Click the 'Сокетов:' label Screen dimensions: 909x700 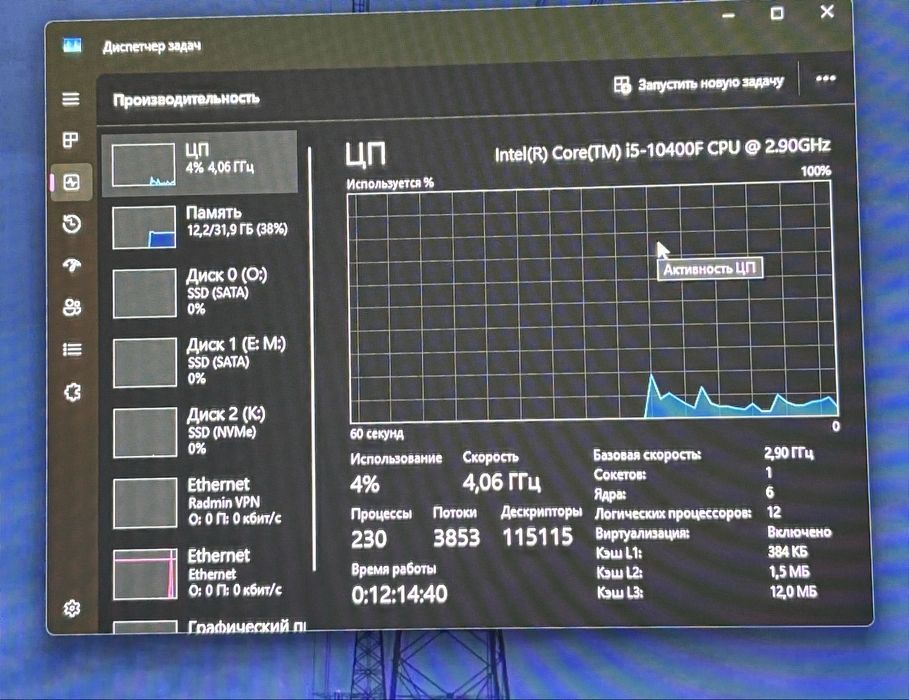click(620, 475)
